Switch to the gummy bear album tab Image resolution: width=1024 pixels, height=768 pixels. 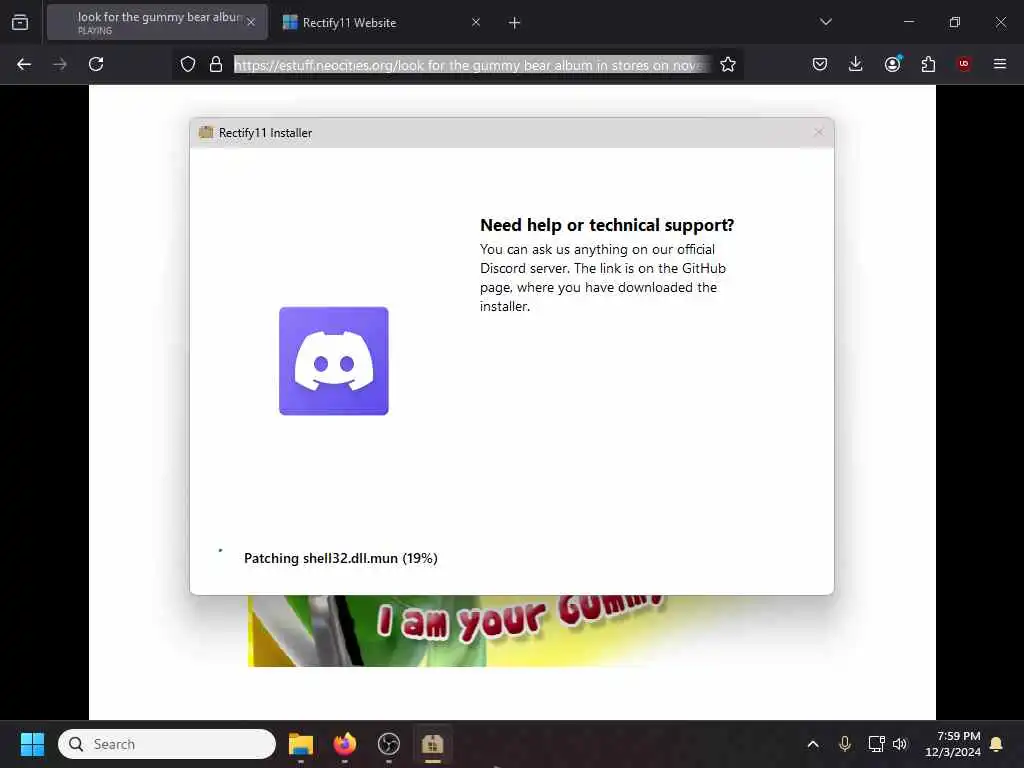(x=157, y=22)
